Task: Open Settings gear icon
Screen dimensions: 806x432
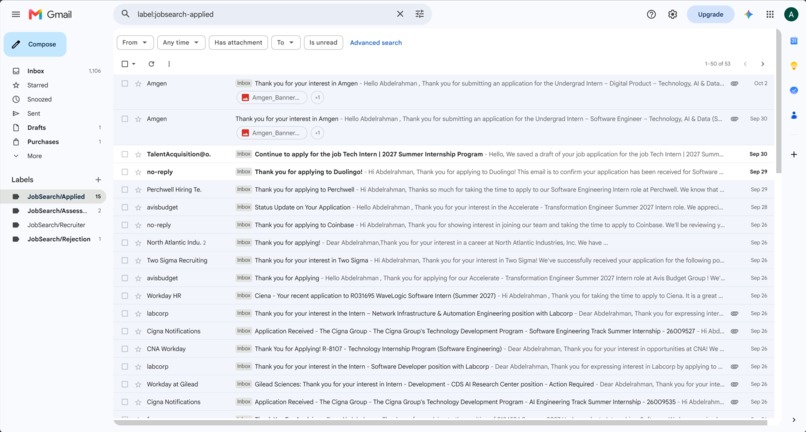Action: point(672,14)
